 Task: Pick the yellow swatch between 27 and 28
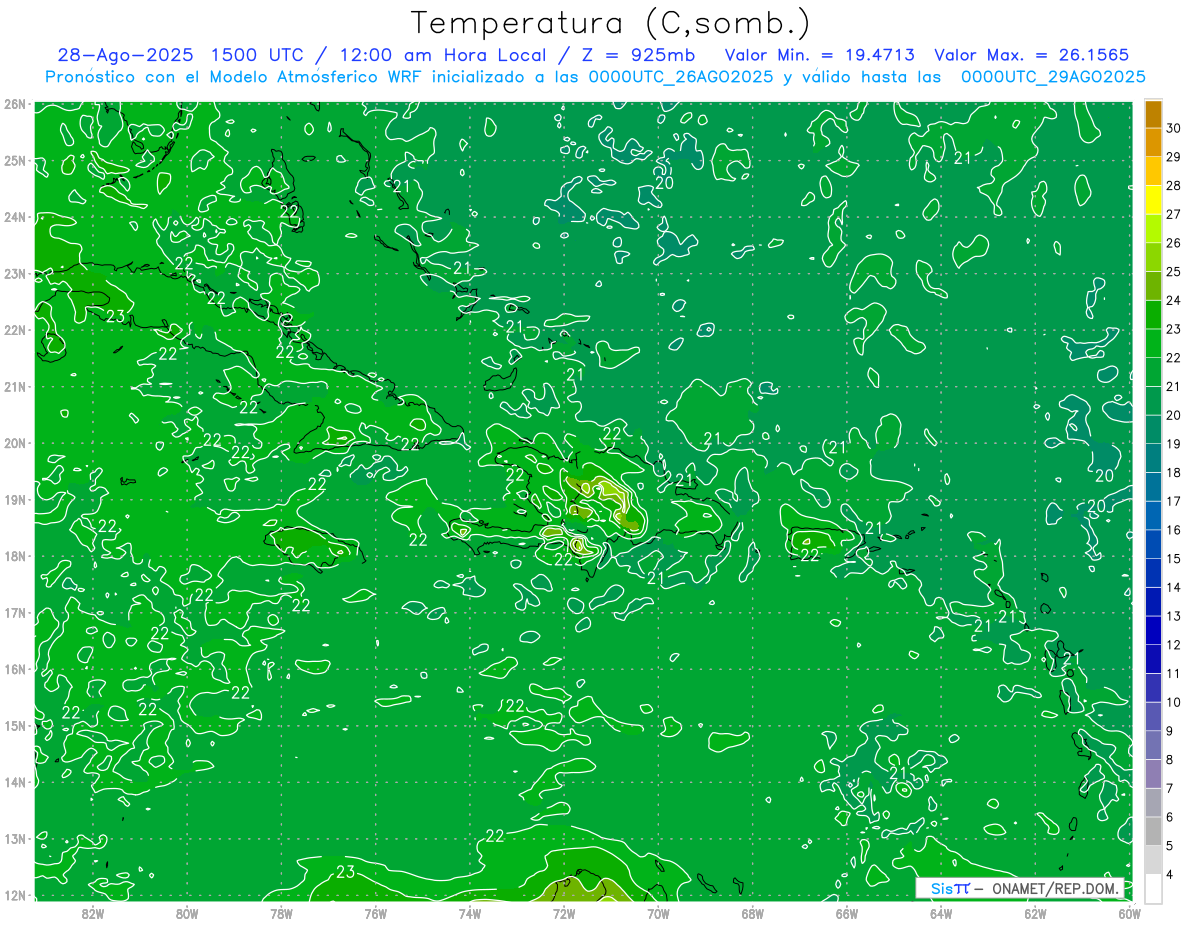click(x=1153, y=200)
